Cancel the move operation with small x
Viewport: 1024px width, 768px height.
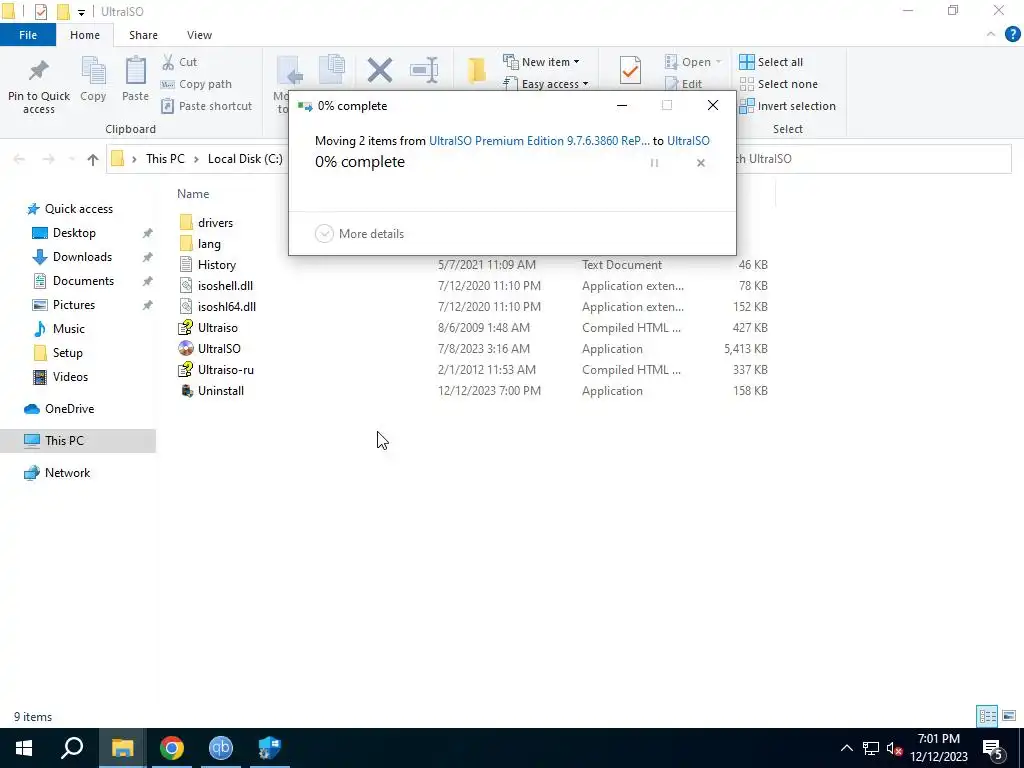pos(701,163)
